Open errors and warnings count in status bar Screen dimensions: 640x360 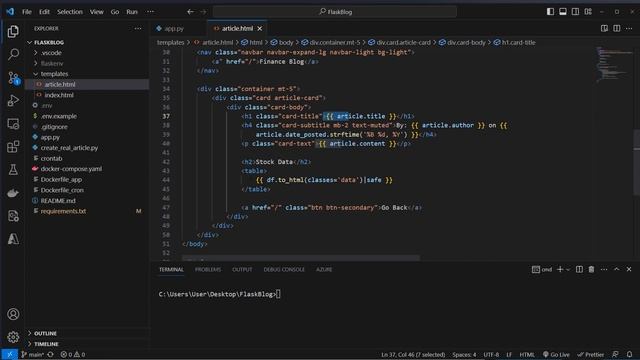(73, 354)
